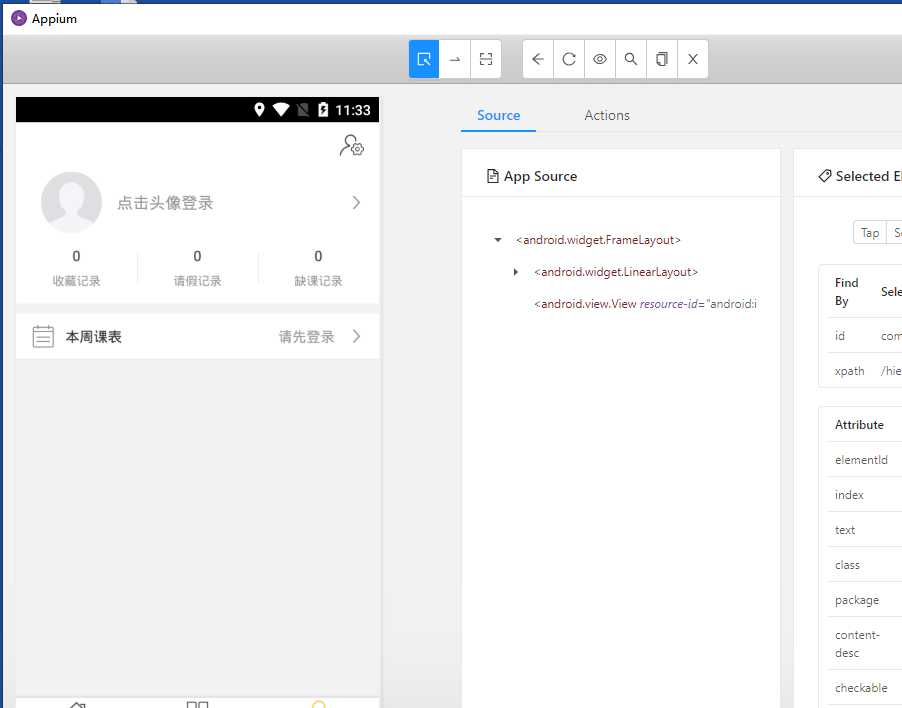
Task: Open the 本周课表 row
Action: pyautogui.click(x=197, y=336)
